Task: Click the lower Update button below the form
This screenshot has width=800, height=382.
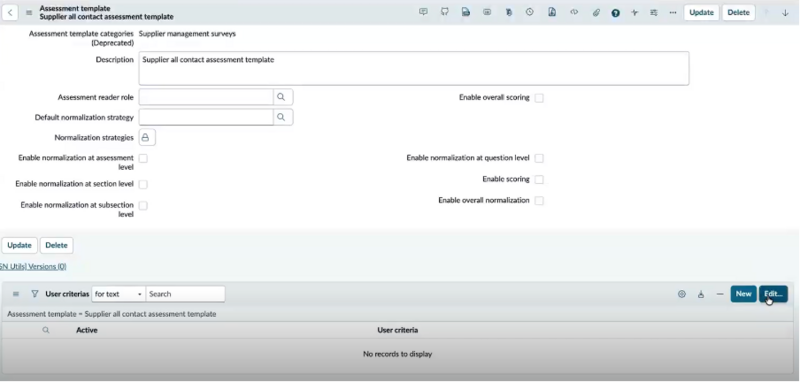Action: pyautogui.click(x=19, y=245)
